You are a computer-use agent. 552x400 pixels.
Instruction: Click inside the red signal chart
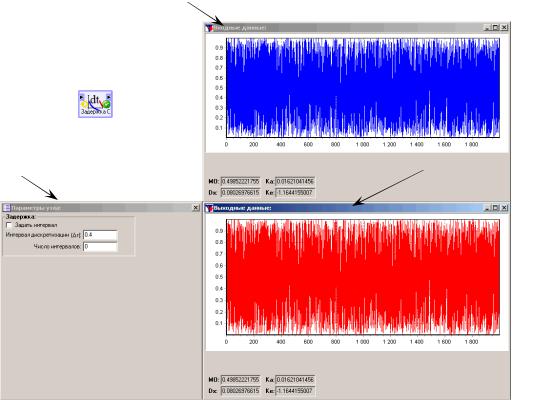(363, 277)
